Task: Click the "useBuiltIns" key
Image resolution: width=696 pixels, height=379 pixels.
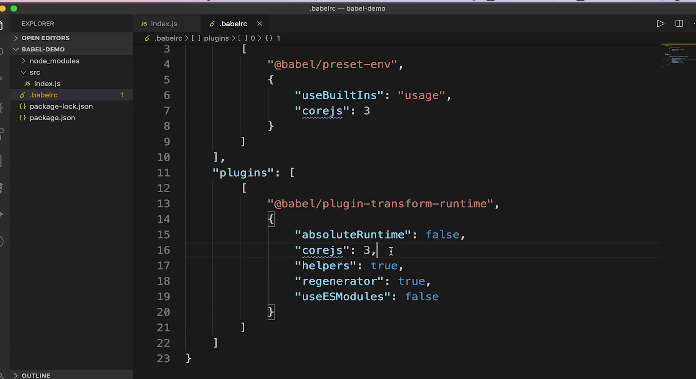Action: (339, 95)
